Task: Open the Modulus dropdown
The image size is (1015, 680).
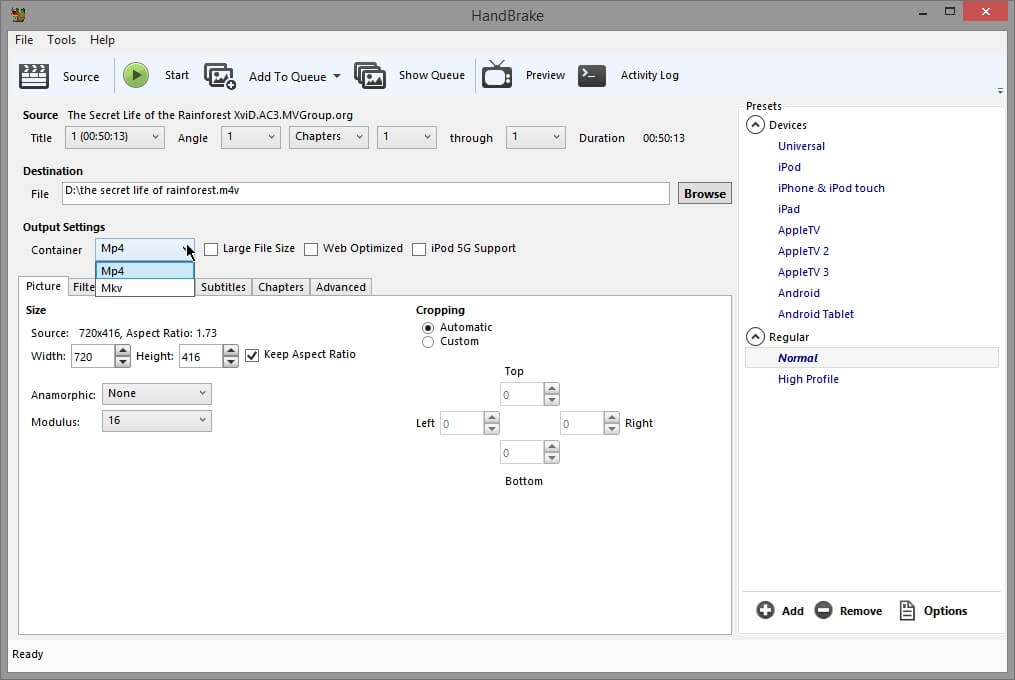Action: [157, 421]
